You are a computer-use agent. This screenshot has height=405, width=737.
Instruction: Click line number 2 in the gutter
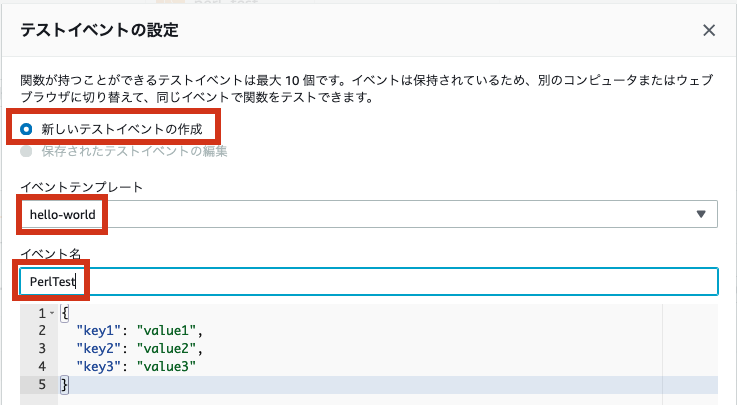[42, 331]
